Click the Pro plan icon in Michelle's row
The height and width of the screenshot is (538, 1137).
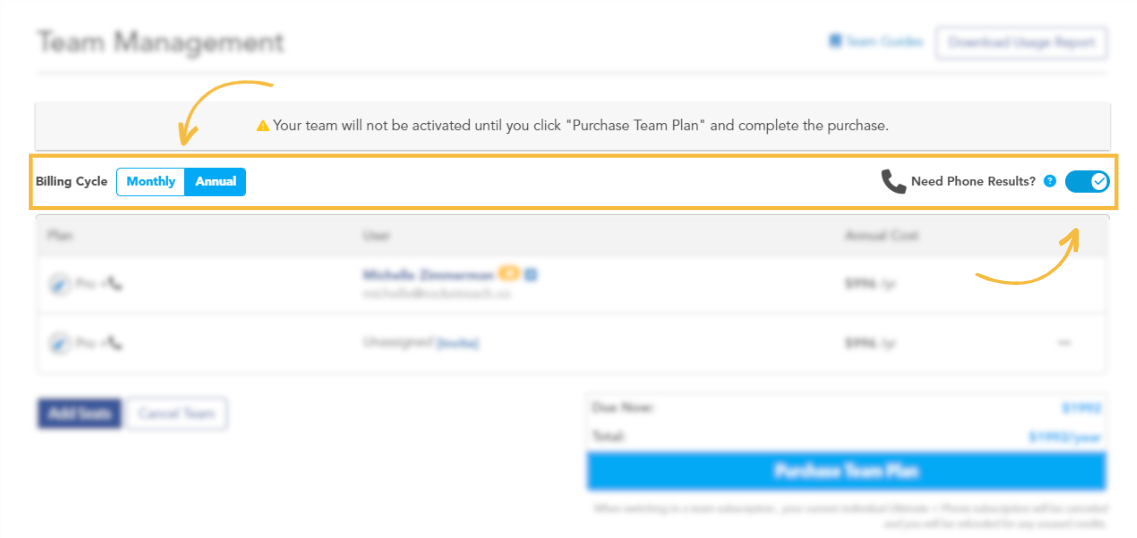58,284
